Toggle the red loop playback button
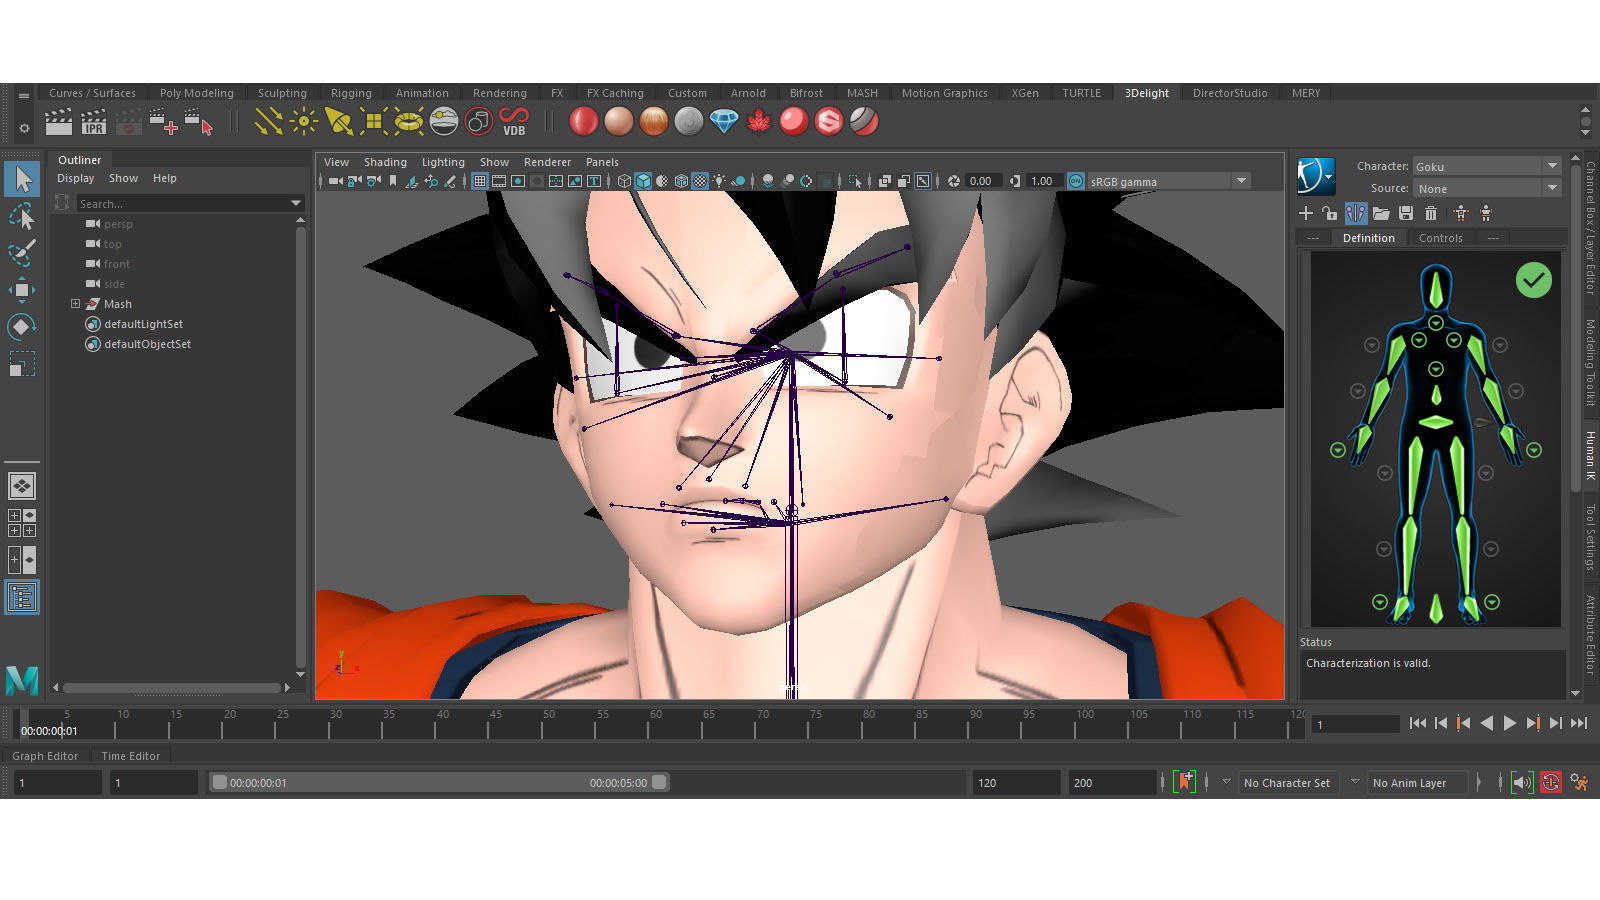The image size is (1600, 900). click(1551, 782)
